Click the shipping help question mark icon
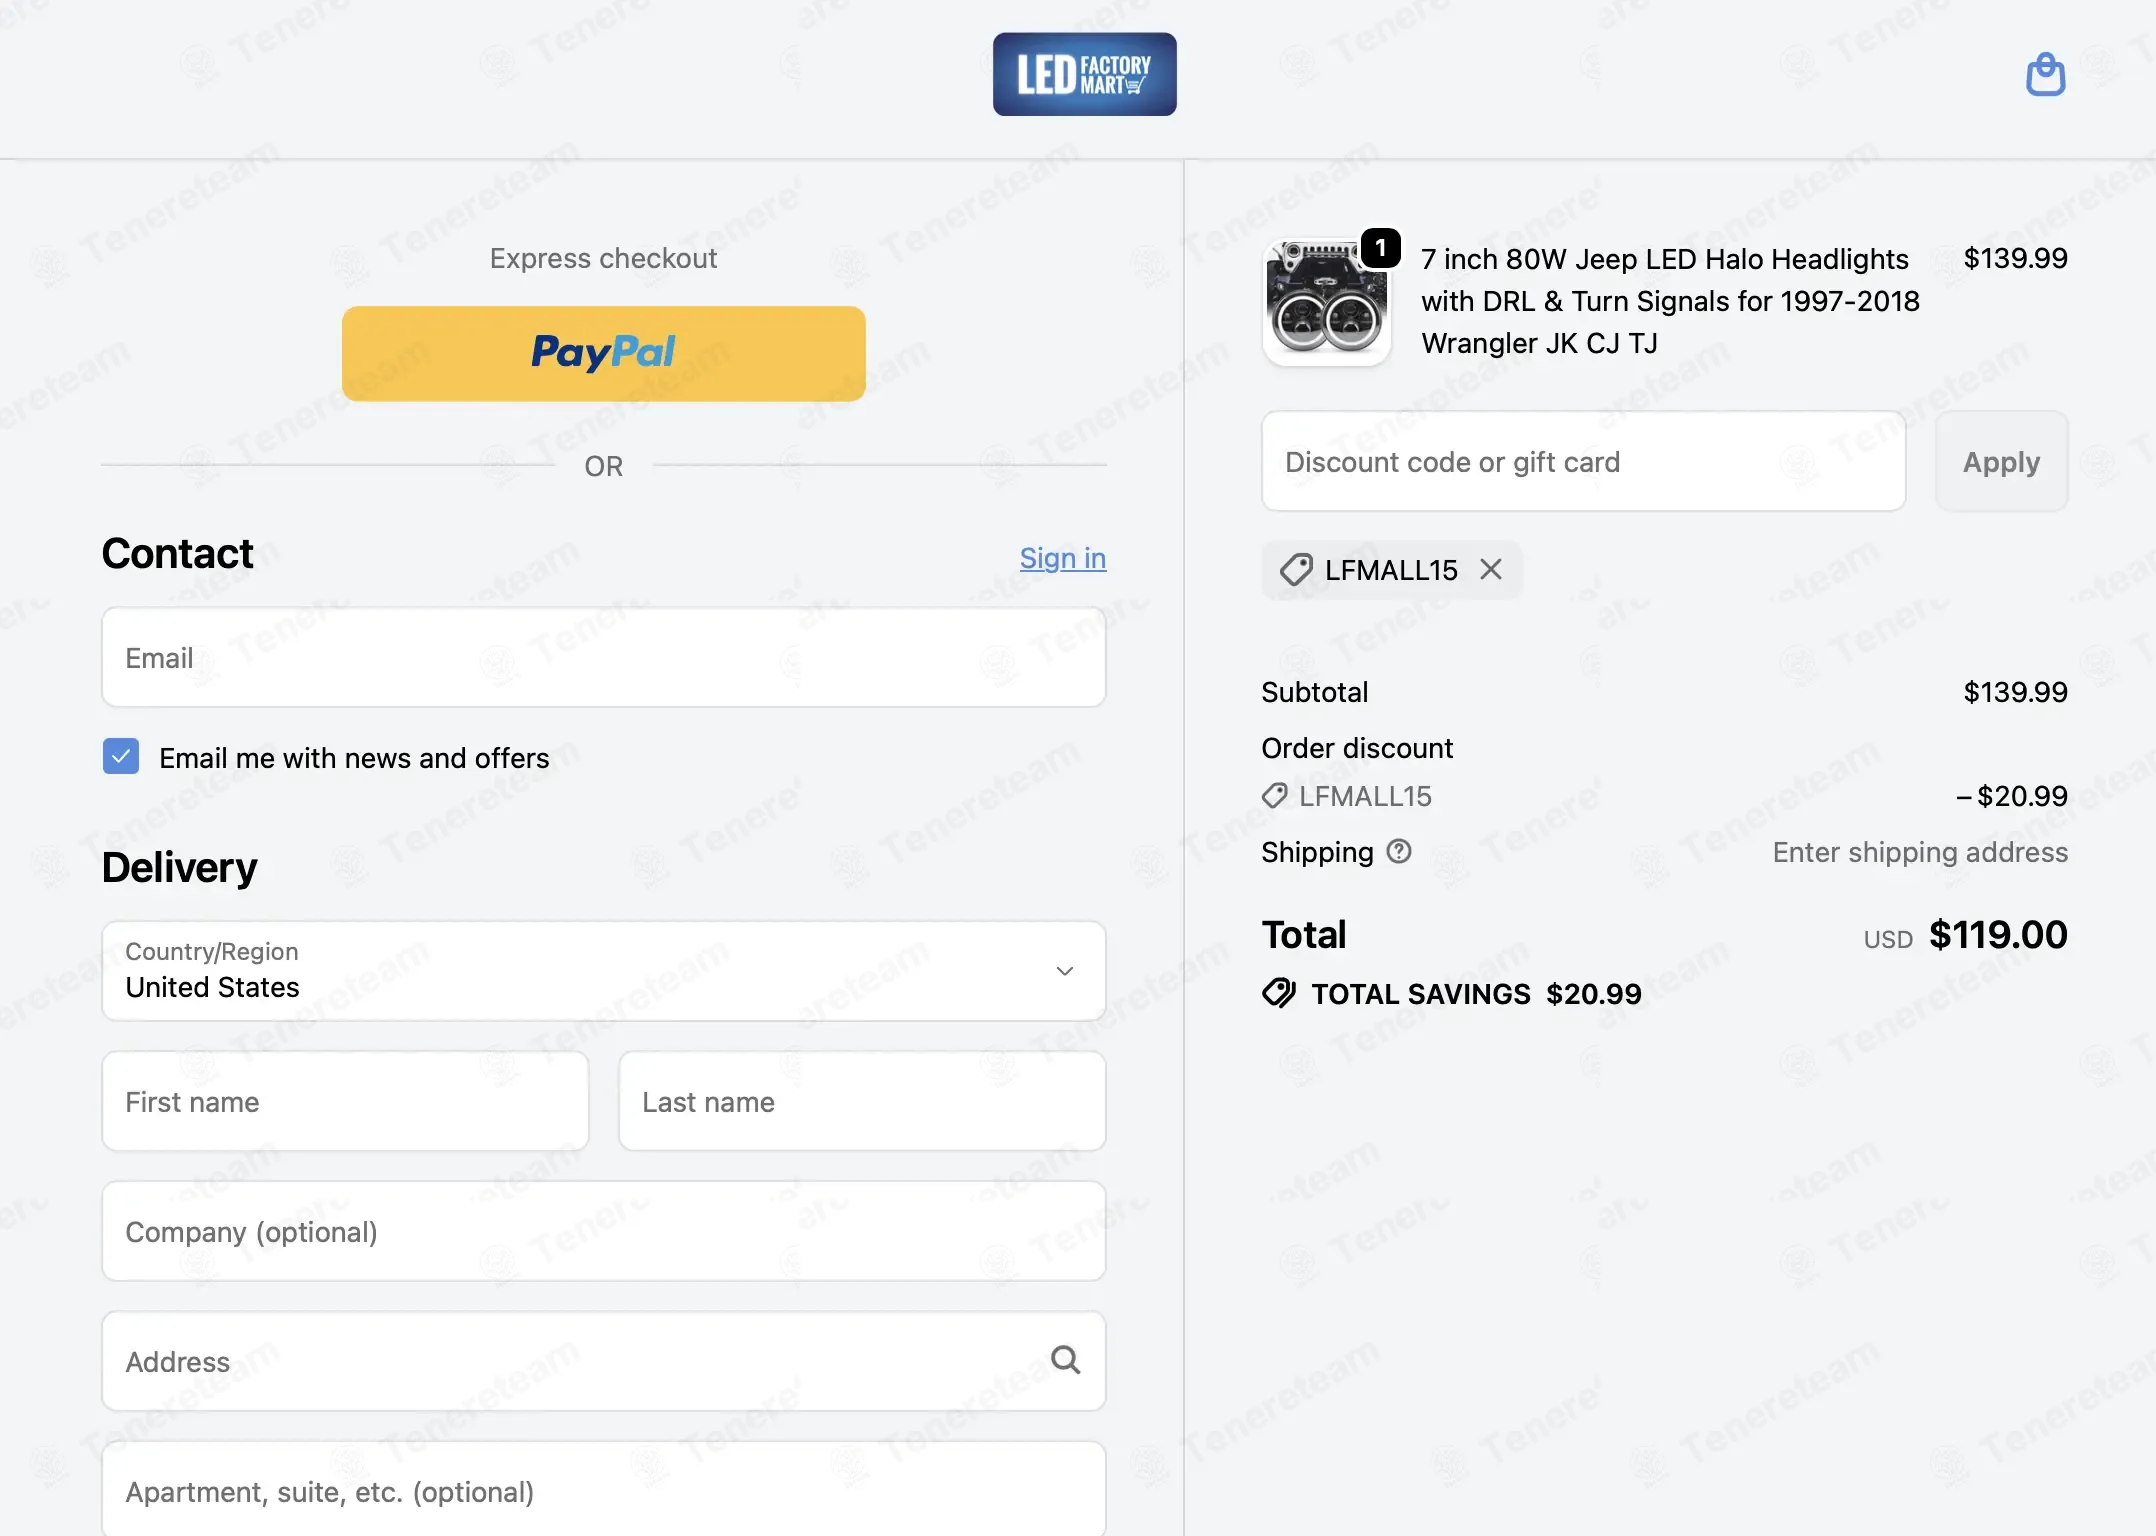 [x=1399, y=851]
